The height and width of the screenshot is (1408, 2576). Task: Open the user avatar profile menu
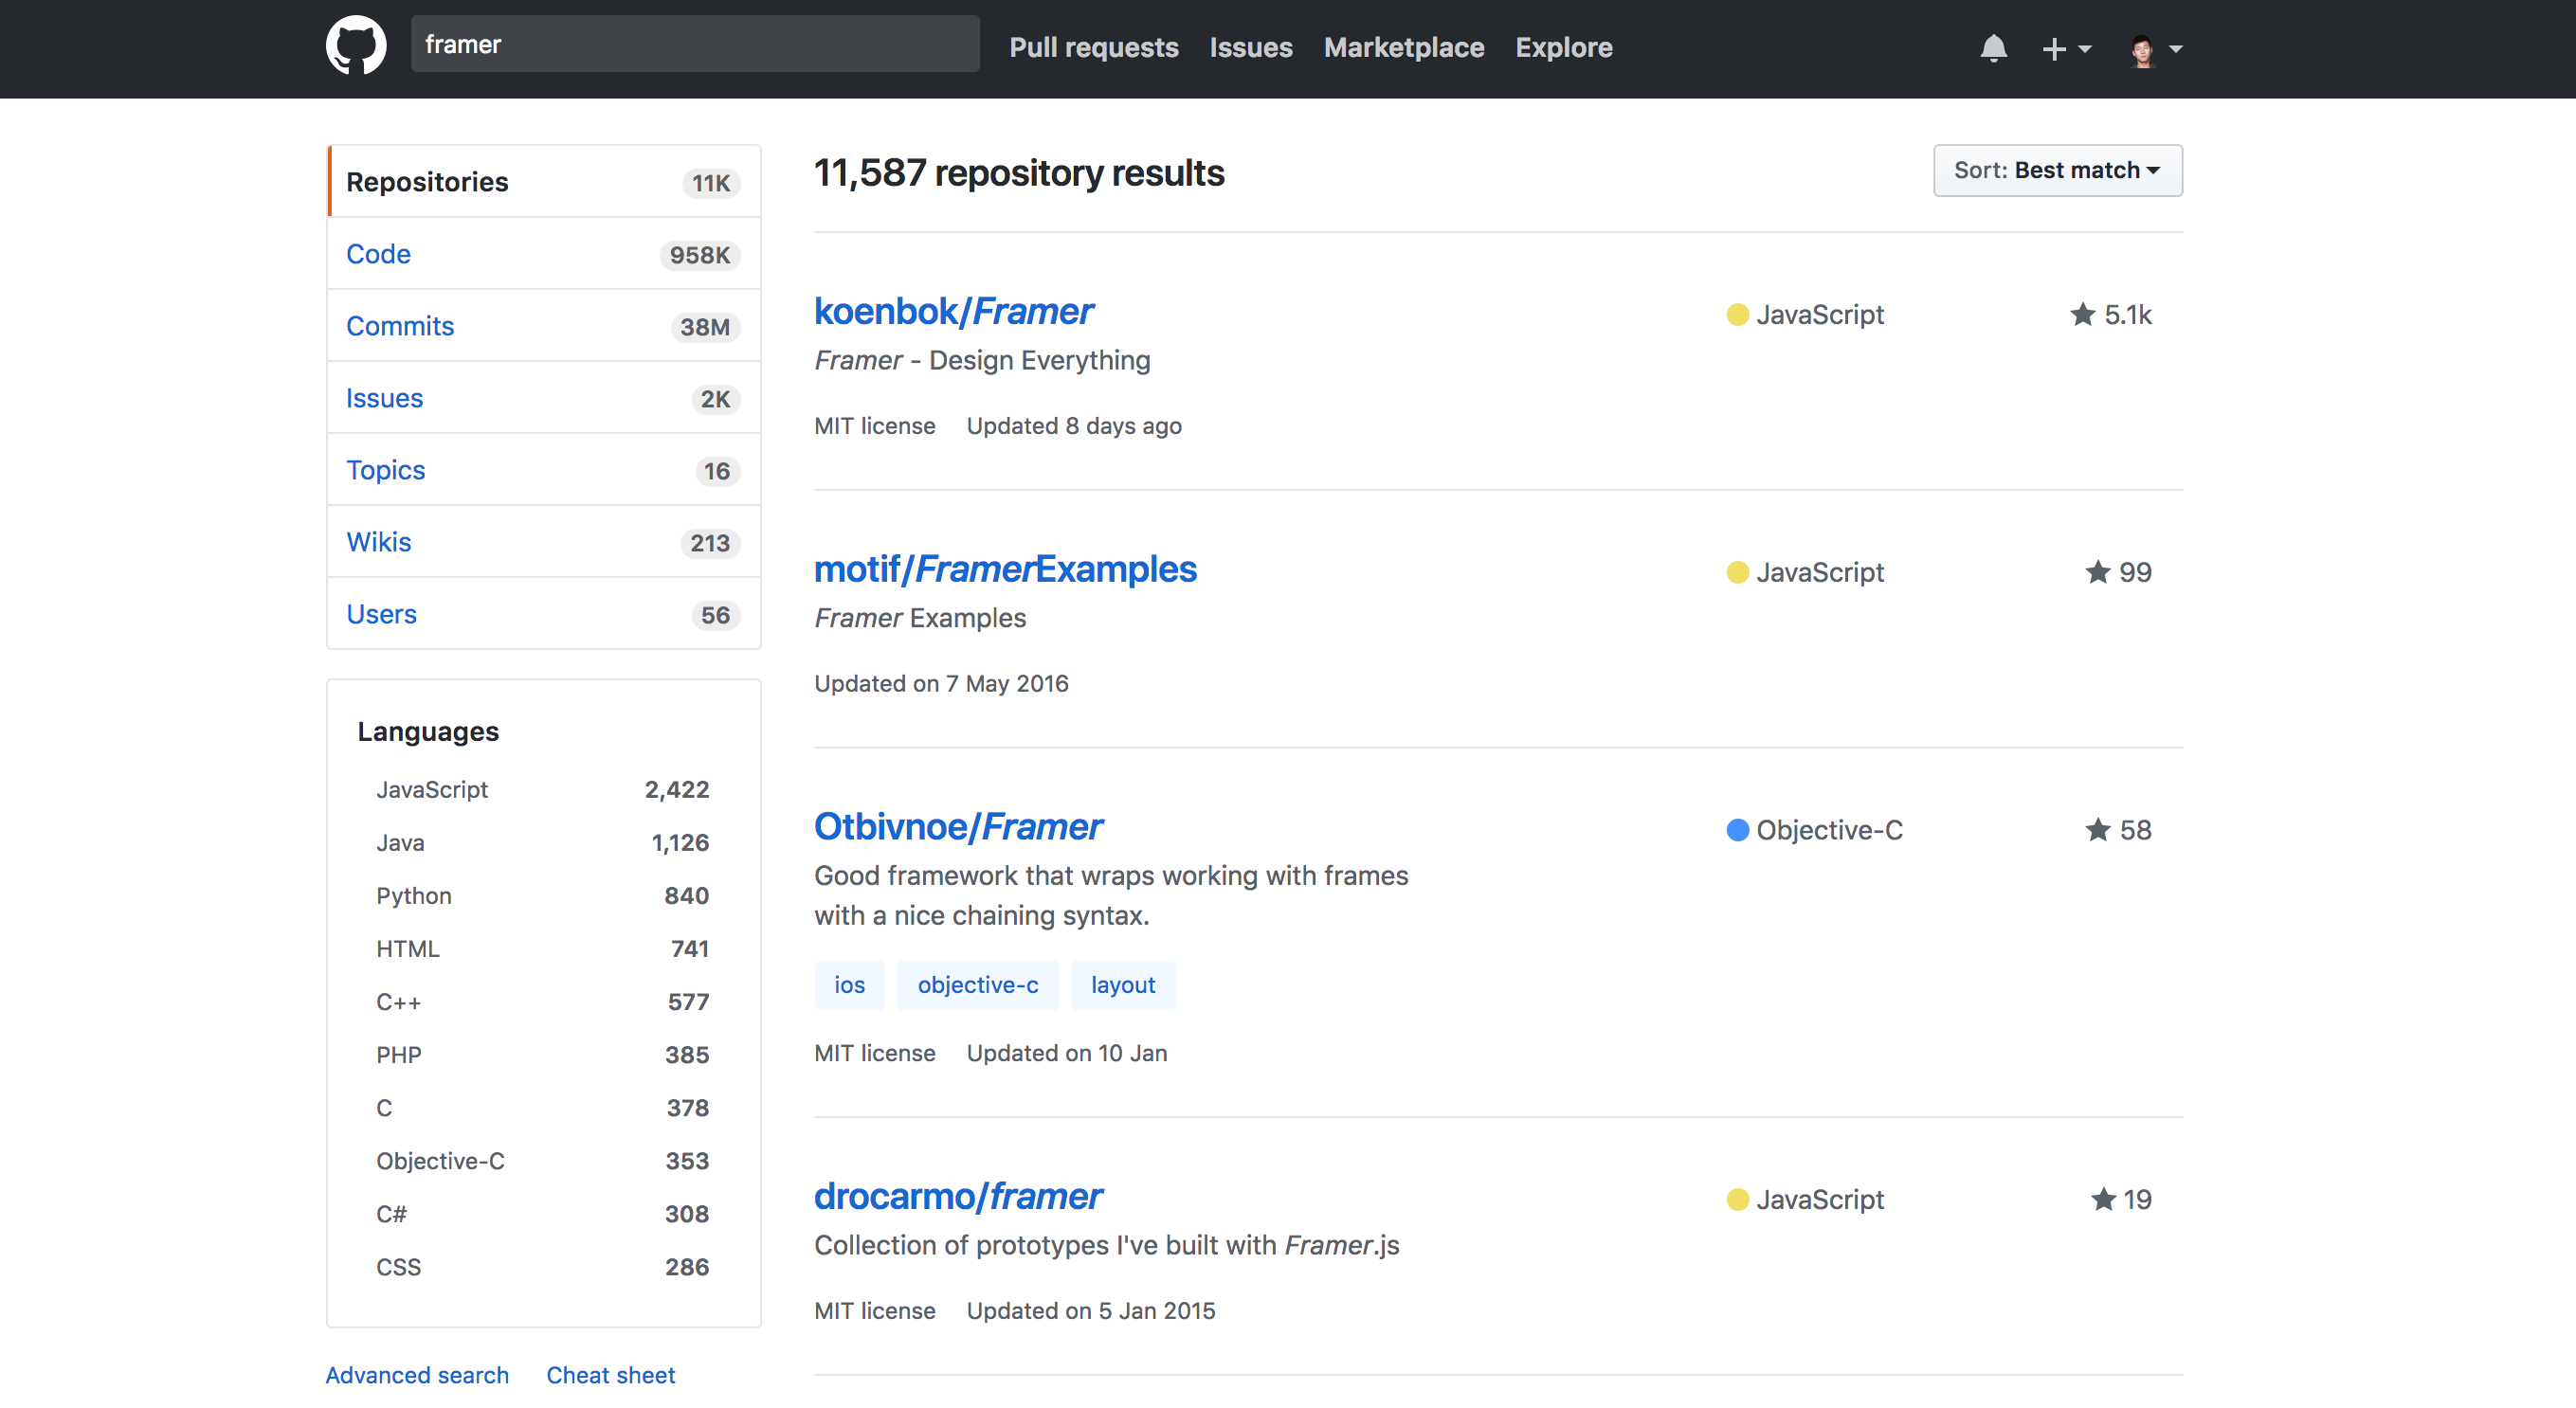pyautogui.click(x=2141, y=49)
